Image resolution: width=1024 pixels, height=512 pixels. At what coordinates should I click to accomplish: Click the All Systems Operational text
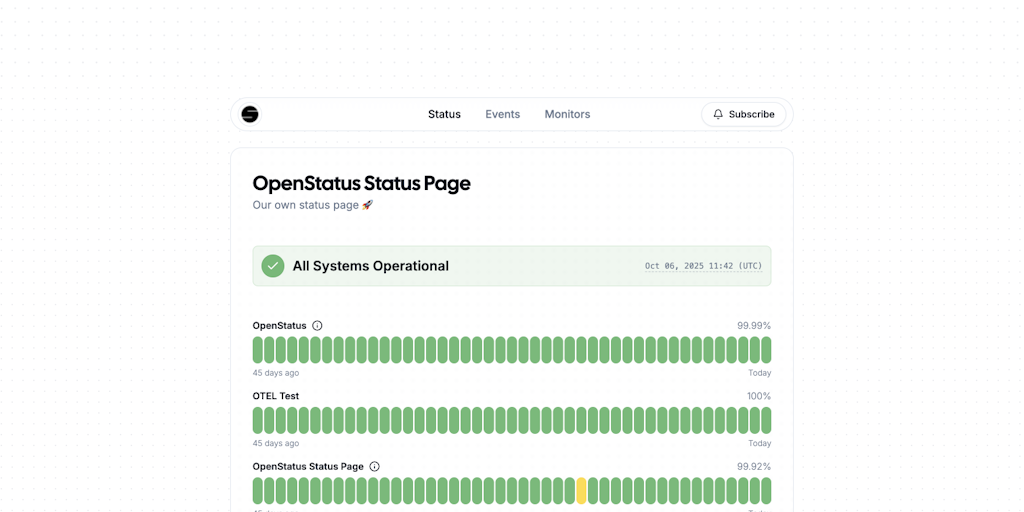370,266
